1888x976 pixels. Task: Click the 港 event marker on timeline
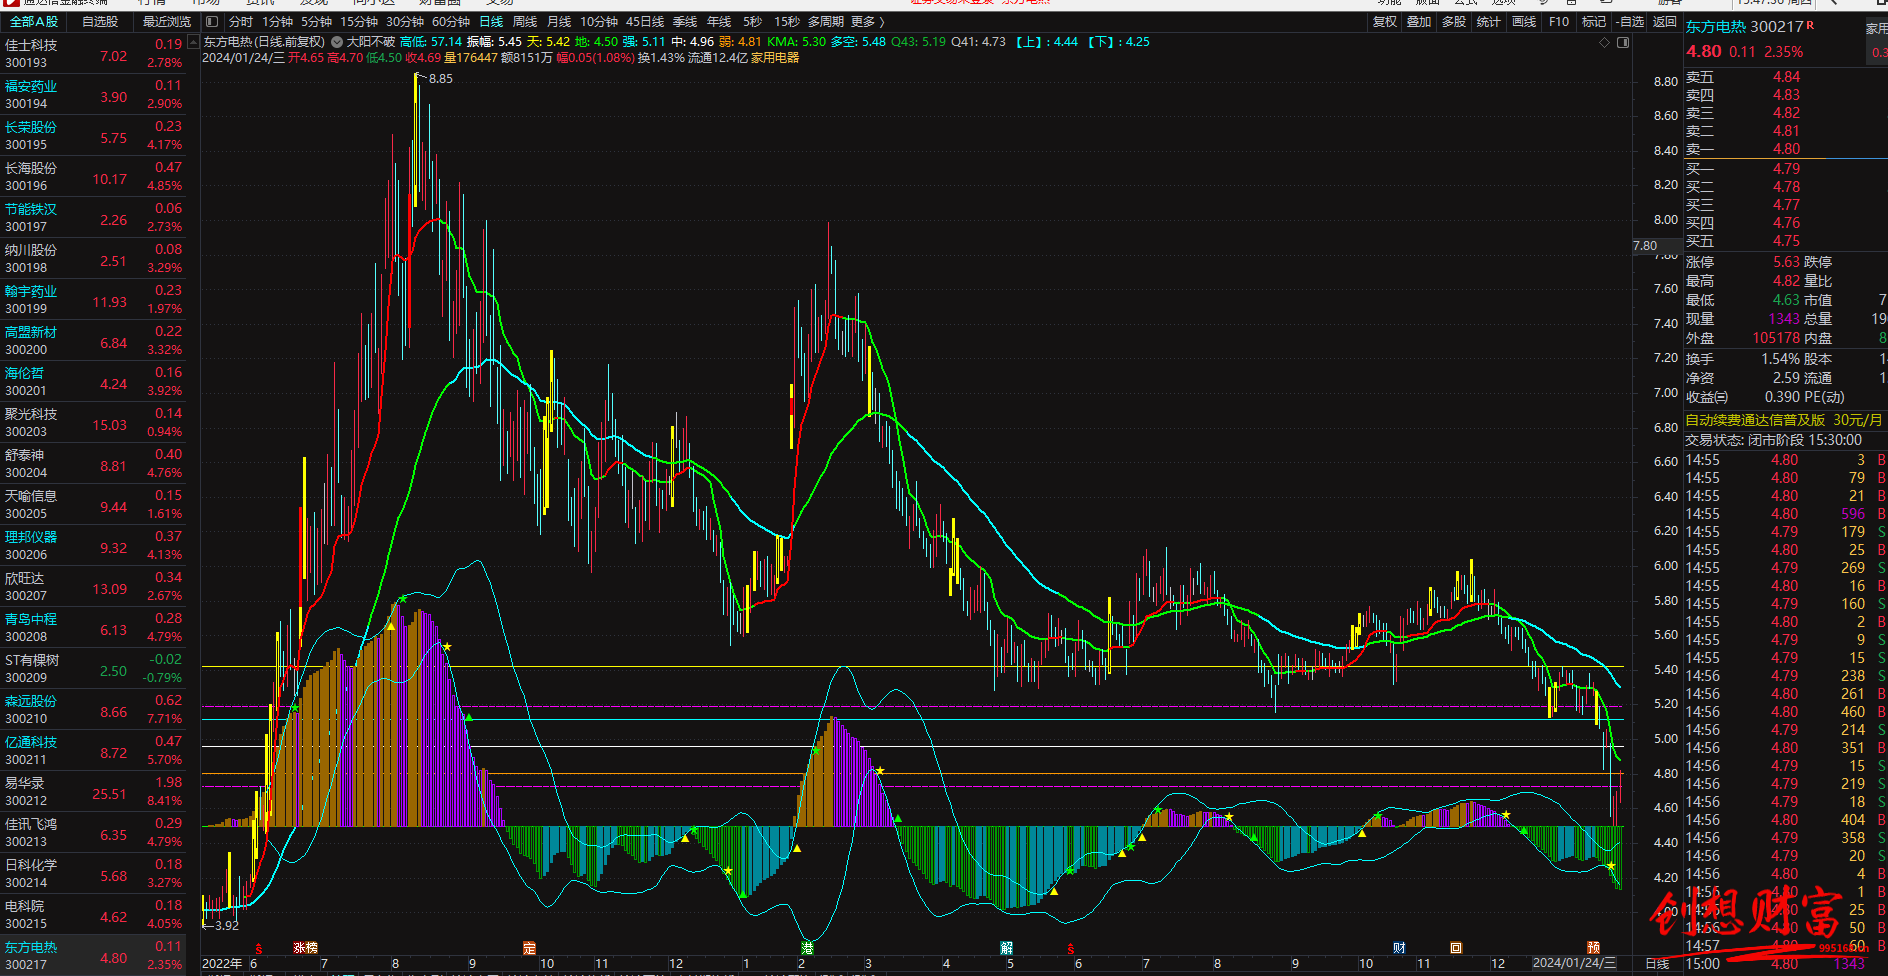pos(807,948)
